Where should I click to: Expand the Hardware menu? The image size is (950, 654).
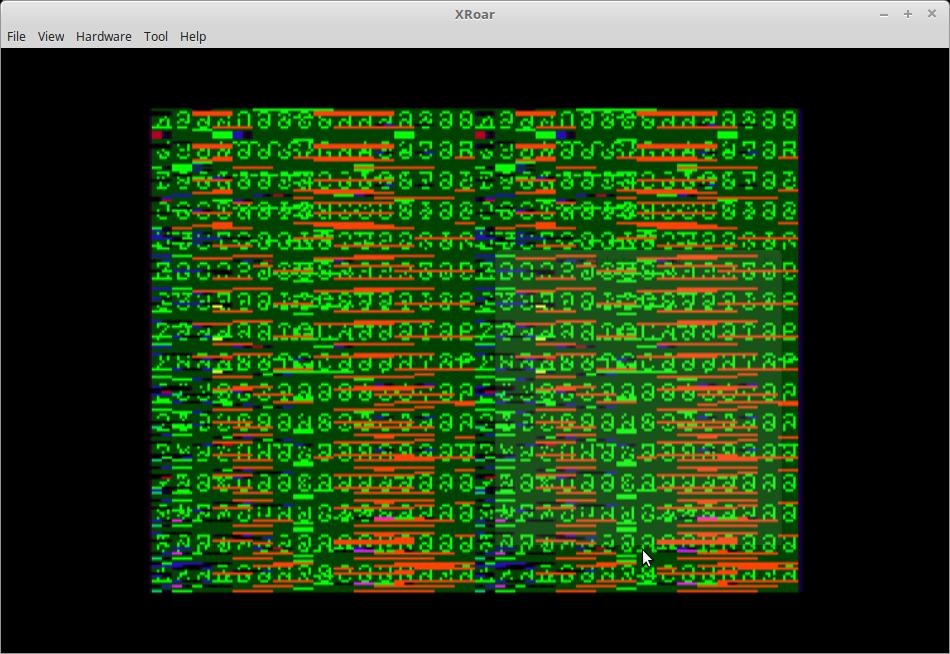[x=103, y=36]
